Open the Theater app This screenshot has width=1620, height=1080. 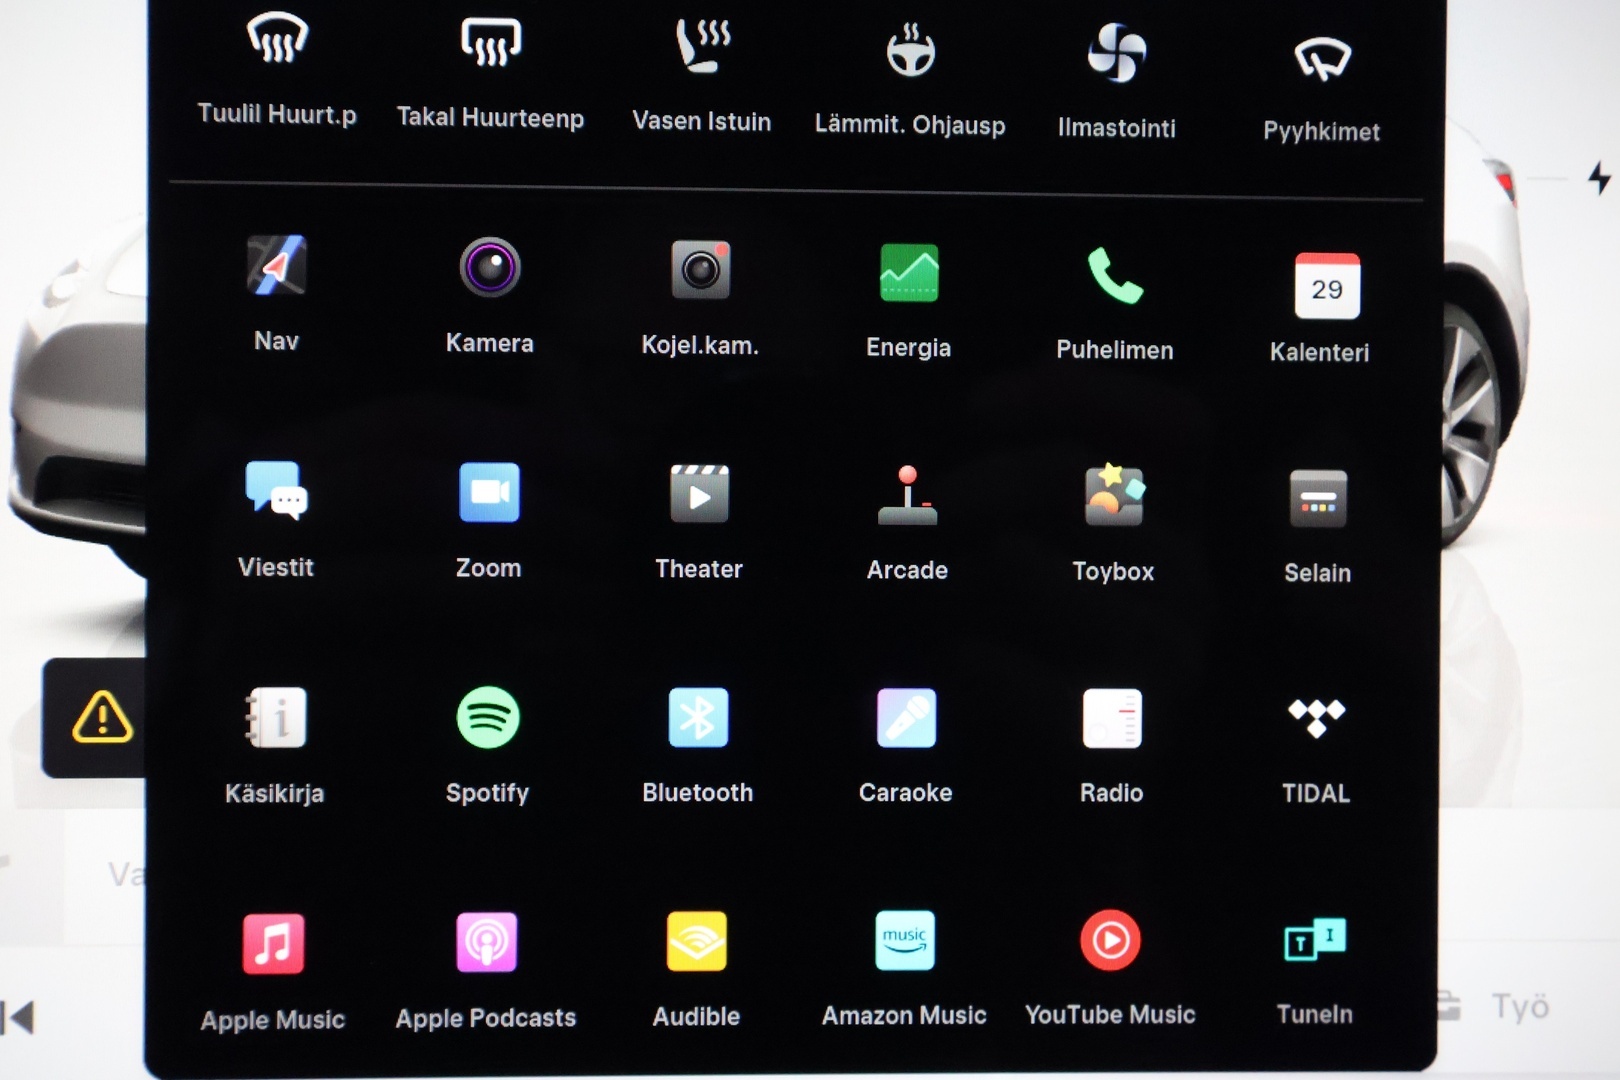click(x=699, y=494)
